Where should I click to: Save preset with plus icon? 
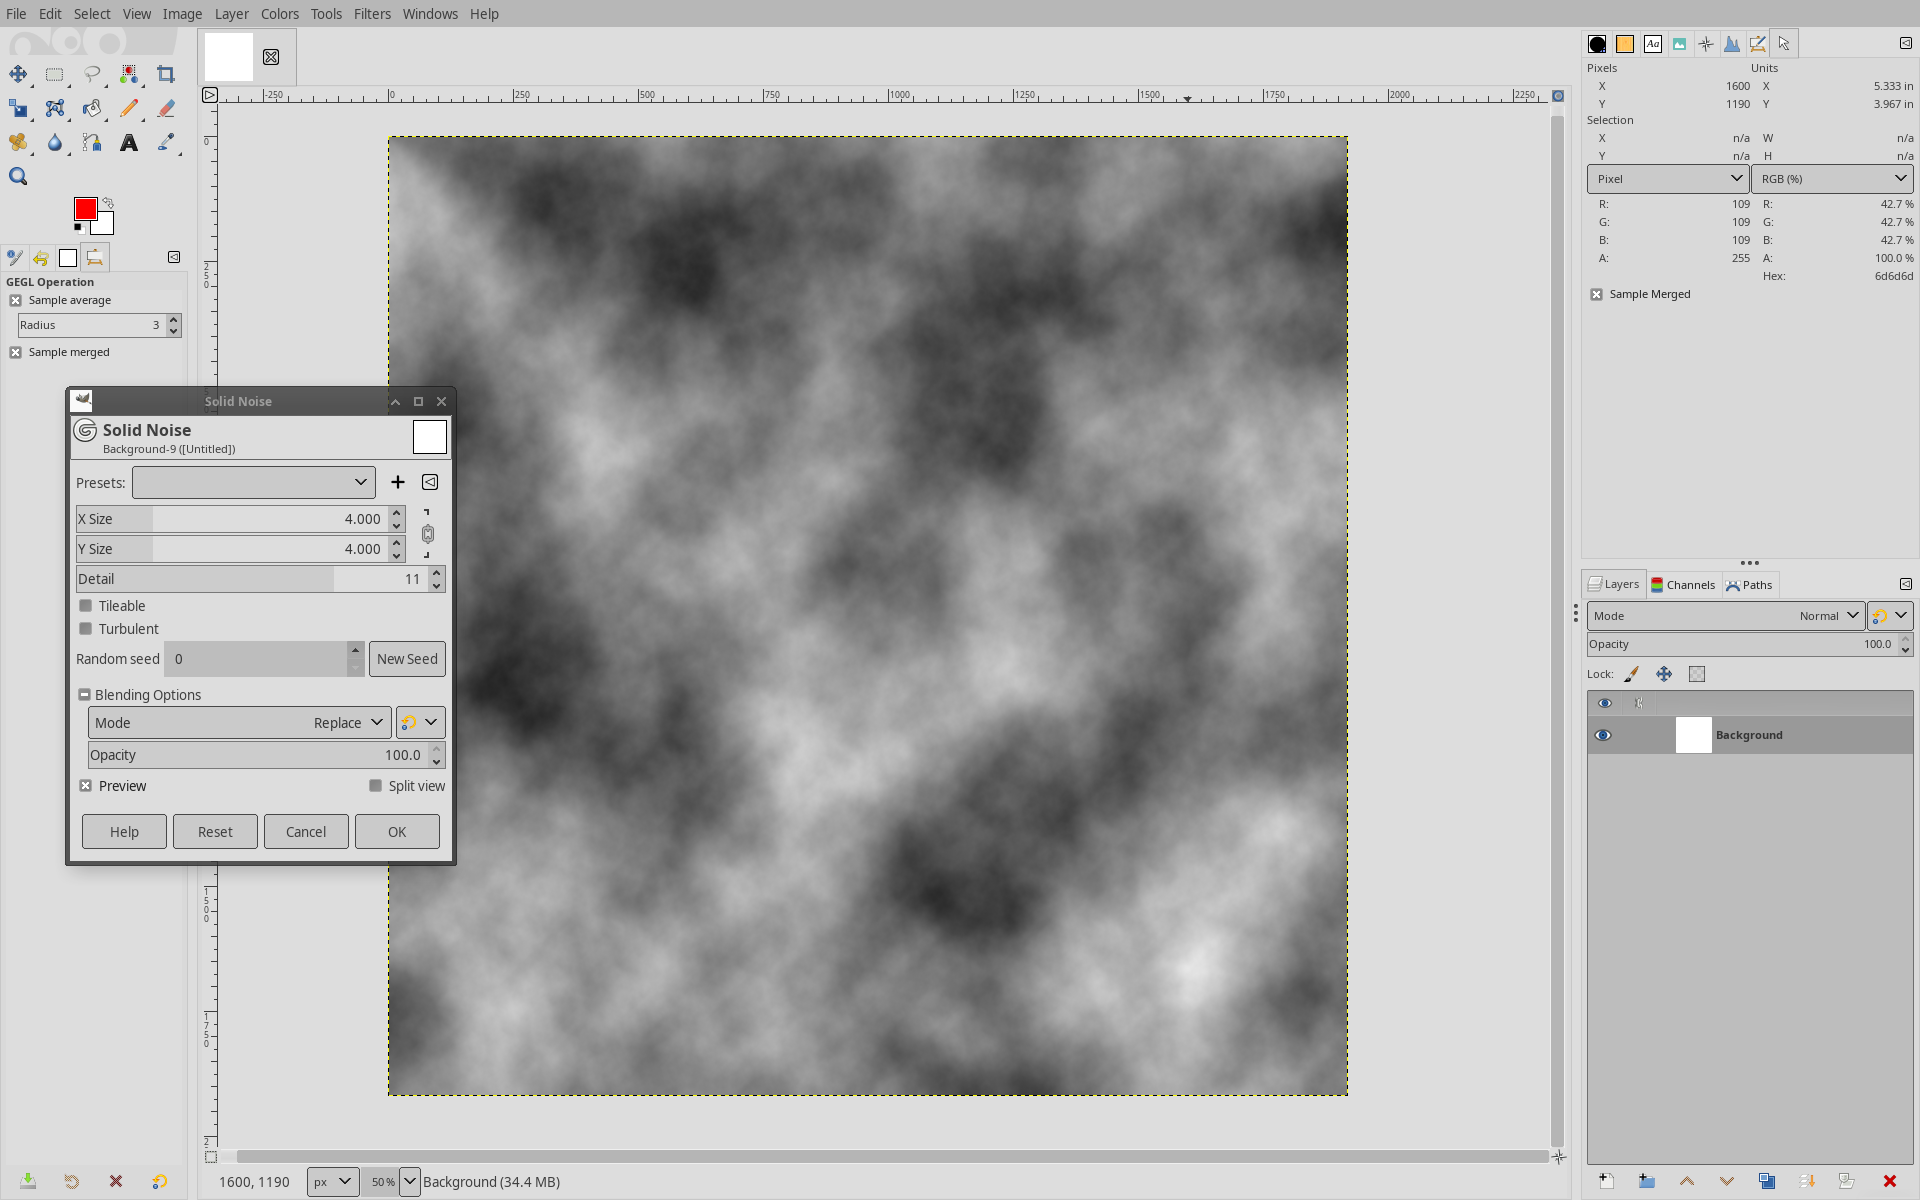pyautogui.click(x=398, y=482)
